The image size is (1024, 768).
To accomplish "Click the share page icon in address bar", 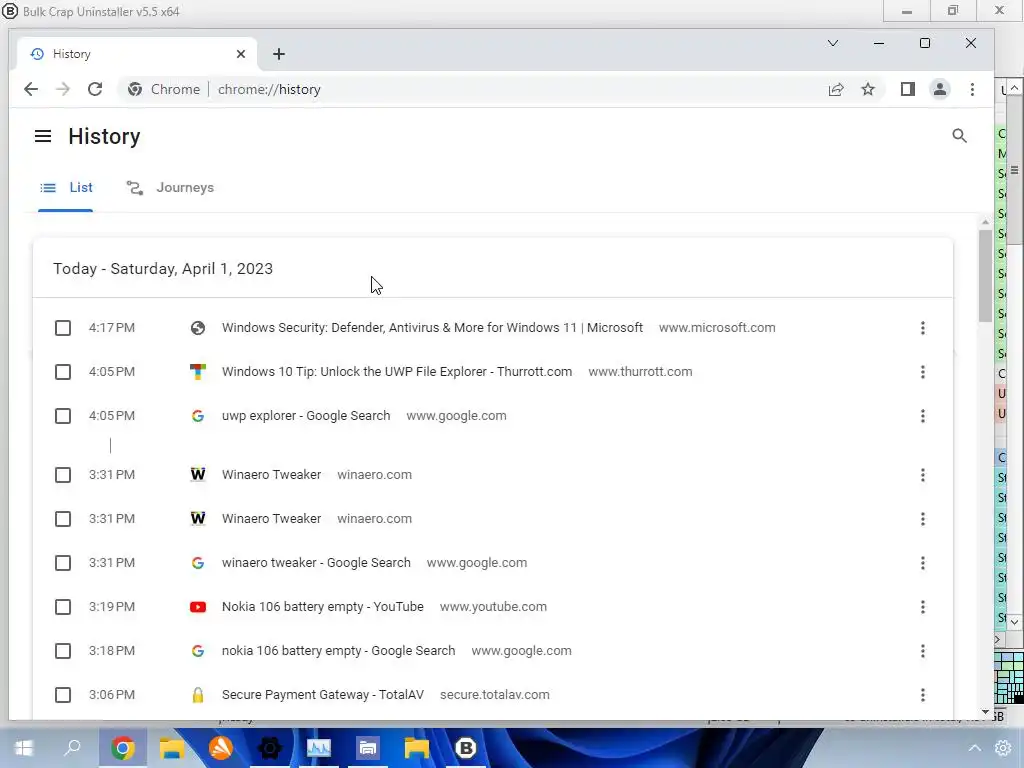I will coord(836,89).
